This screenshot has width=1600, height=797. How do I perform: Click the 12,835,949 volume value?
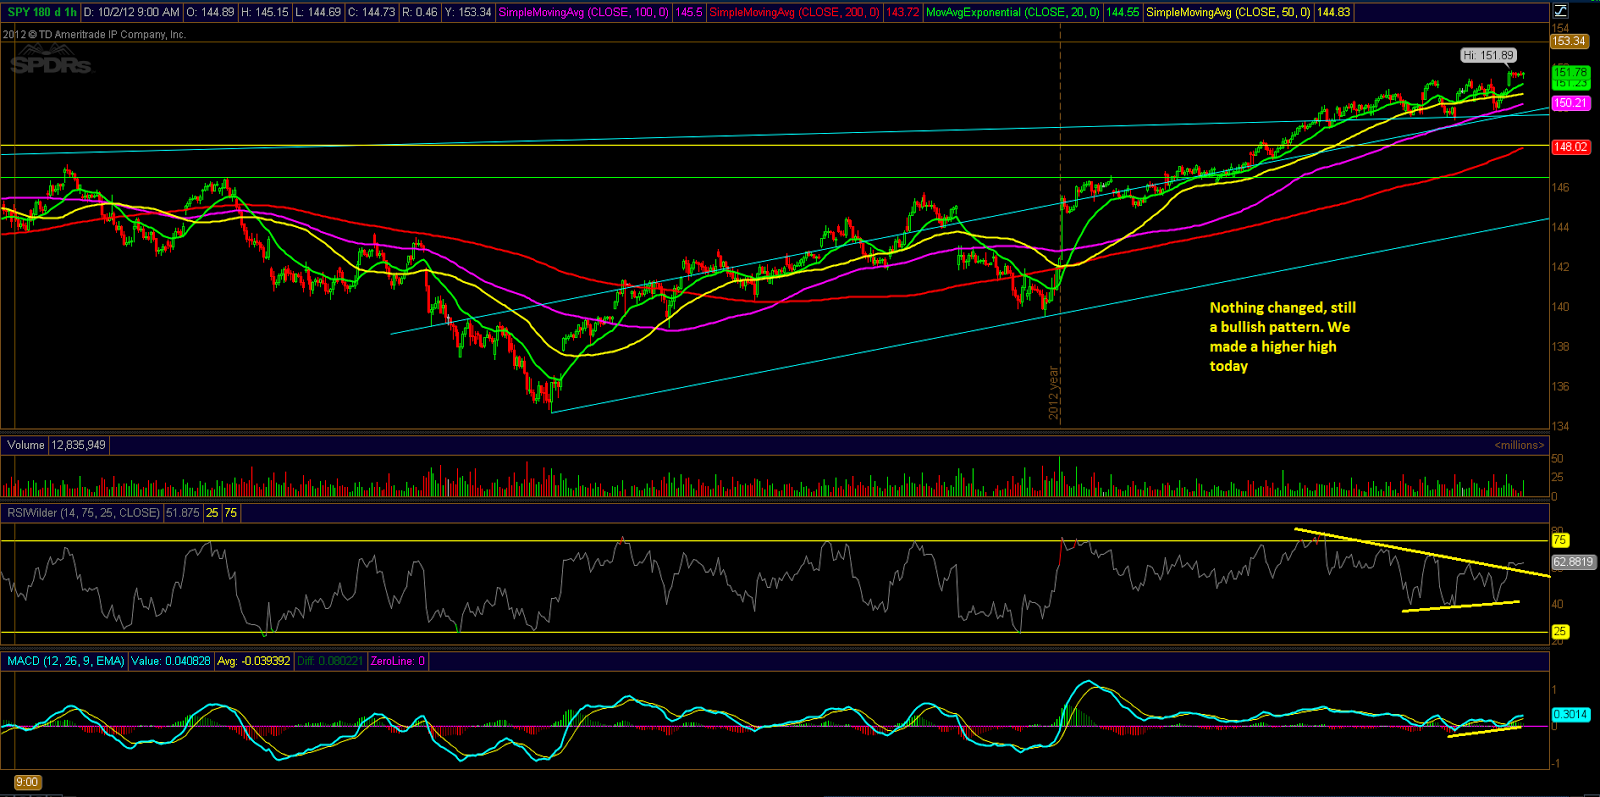[79, 445]
